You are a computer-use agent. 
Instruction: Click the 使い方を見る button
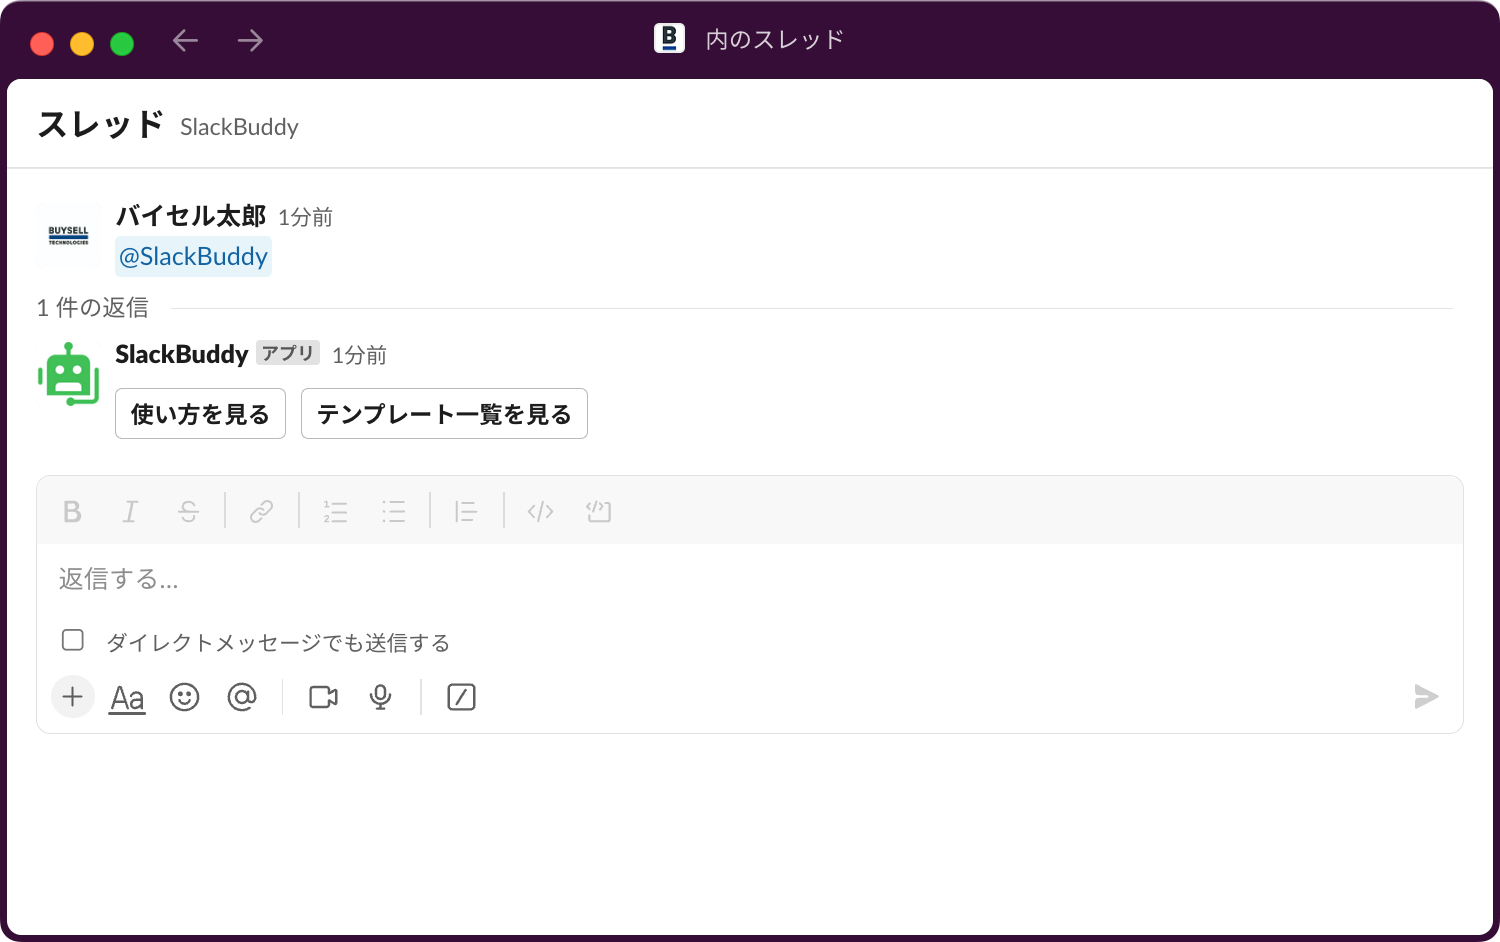[x=200, y=414]
